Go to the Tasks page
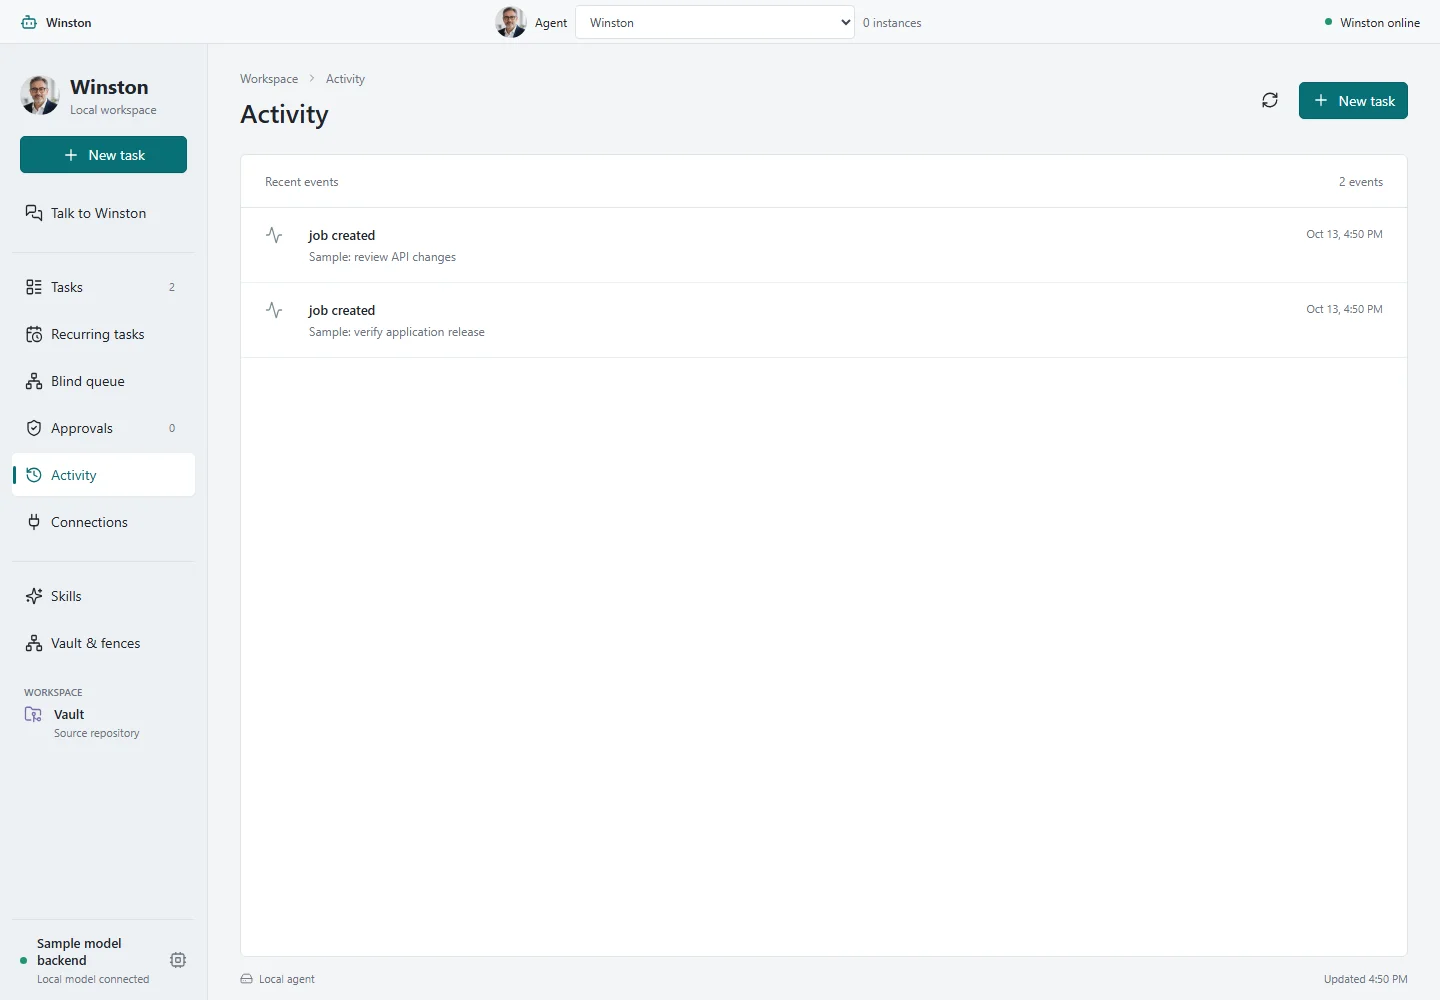This screenshot has width=1440, height=1000. pos(103,287)
